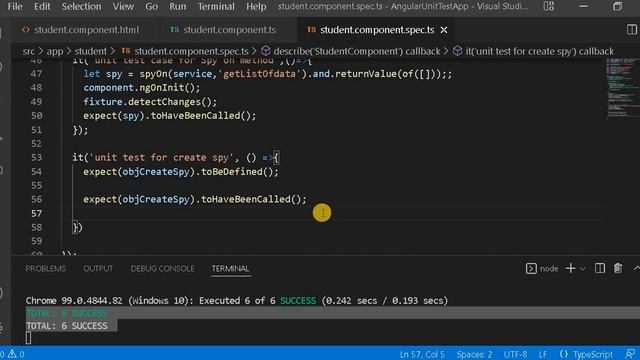
Task: Create a new terminal with plus icon
Action: [x=570, y=268]
